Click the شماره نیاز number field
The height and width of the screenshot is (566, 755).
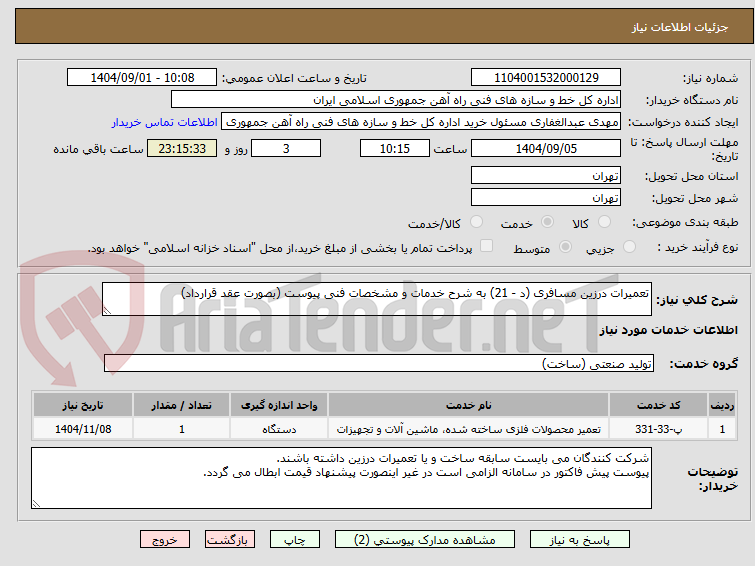click(x=546, y=78)
